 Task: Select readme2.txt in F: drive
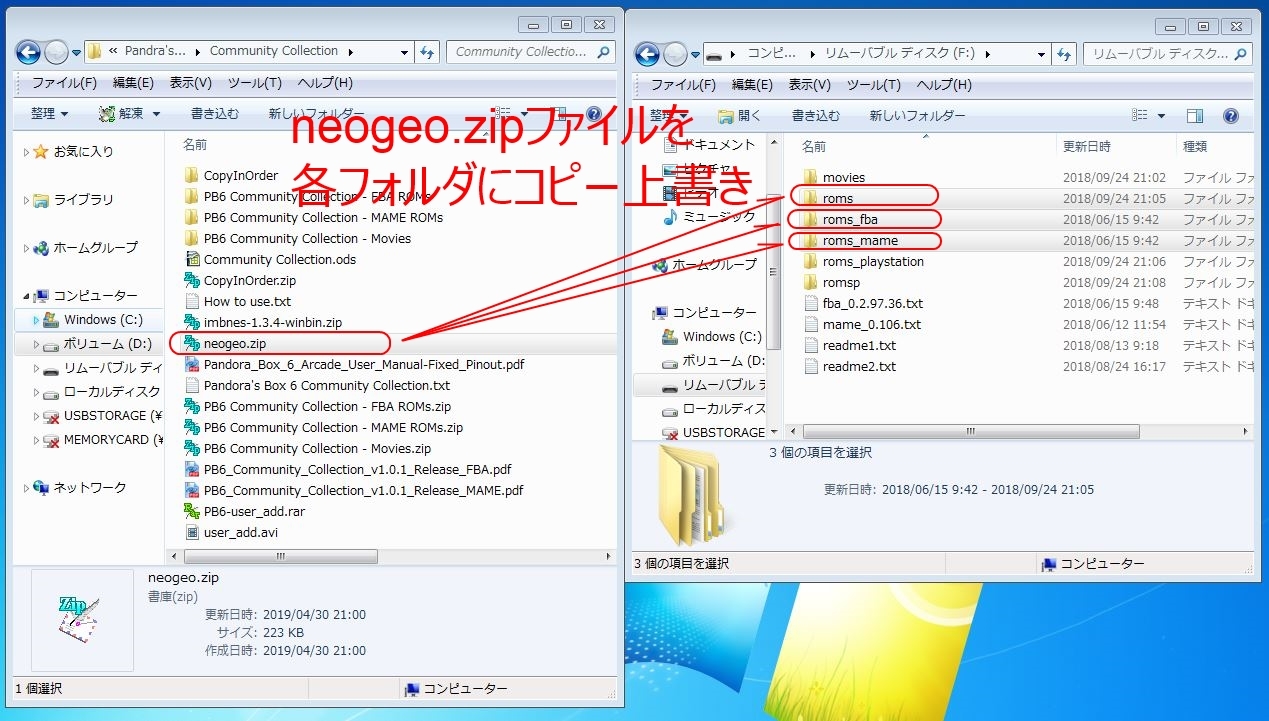coord(859,366)
